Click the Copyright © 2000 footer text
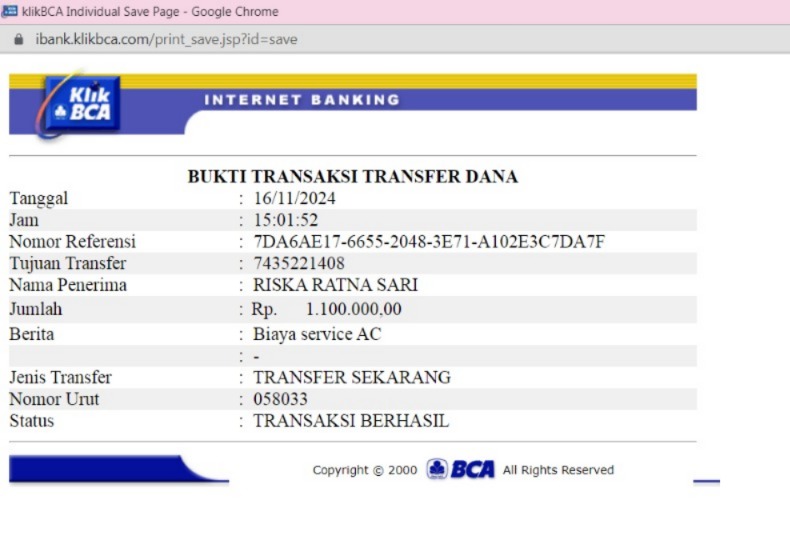The width and height of the screenshot is (790, 535). click(364, 470)
